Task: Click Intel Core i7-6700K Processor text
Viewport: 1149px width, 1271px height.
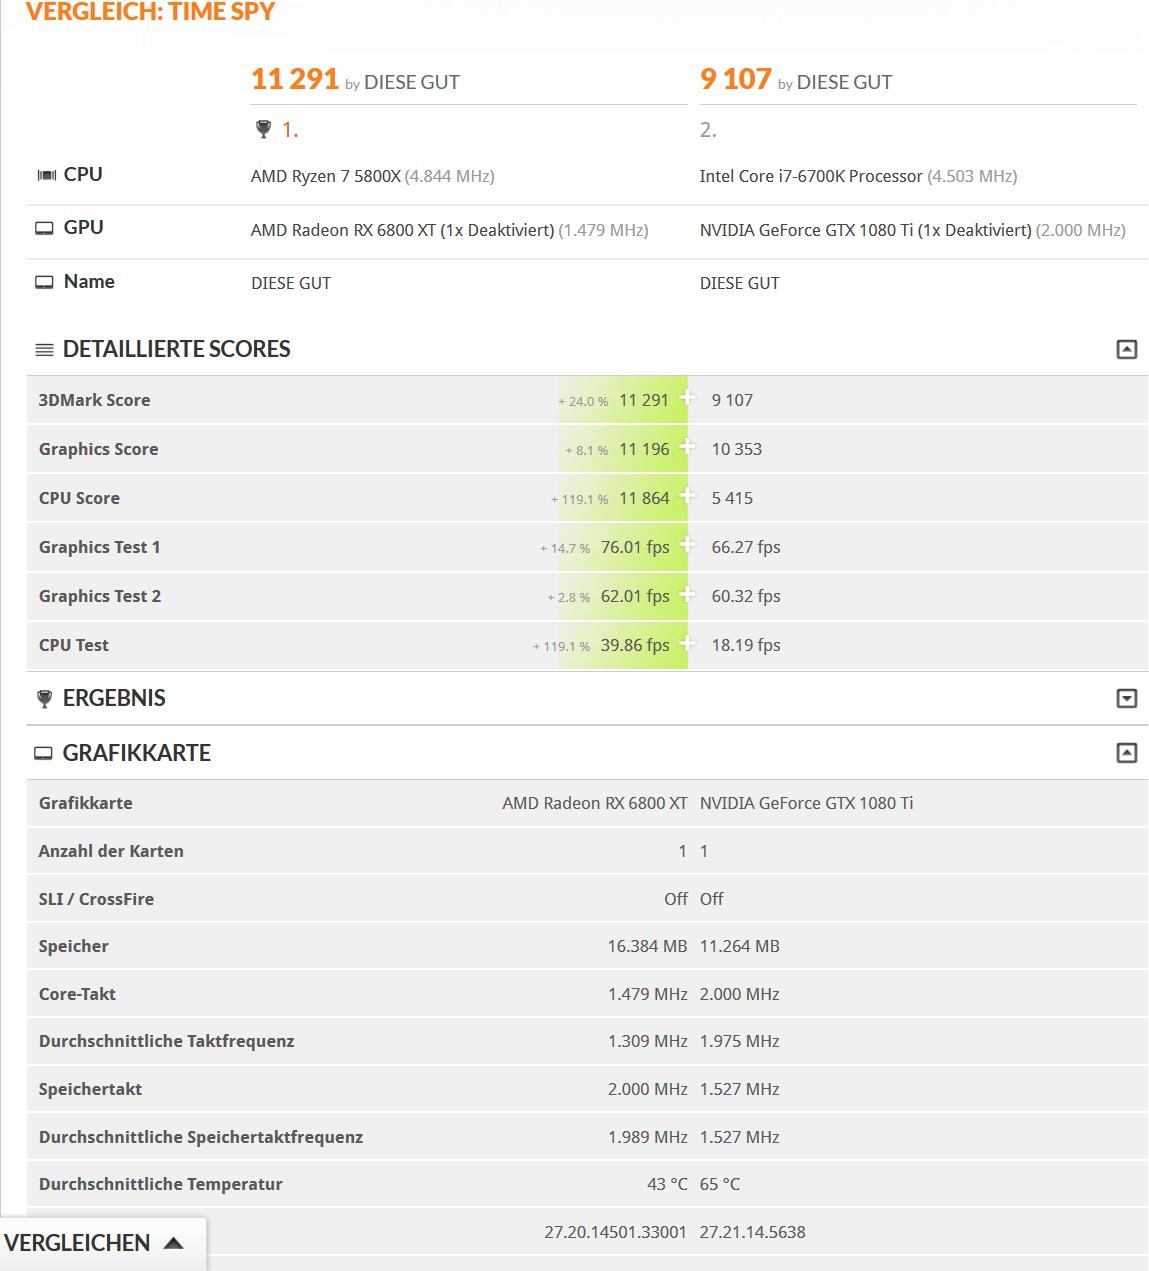Action: click(811, 176)
